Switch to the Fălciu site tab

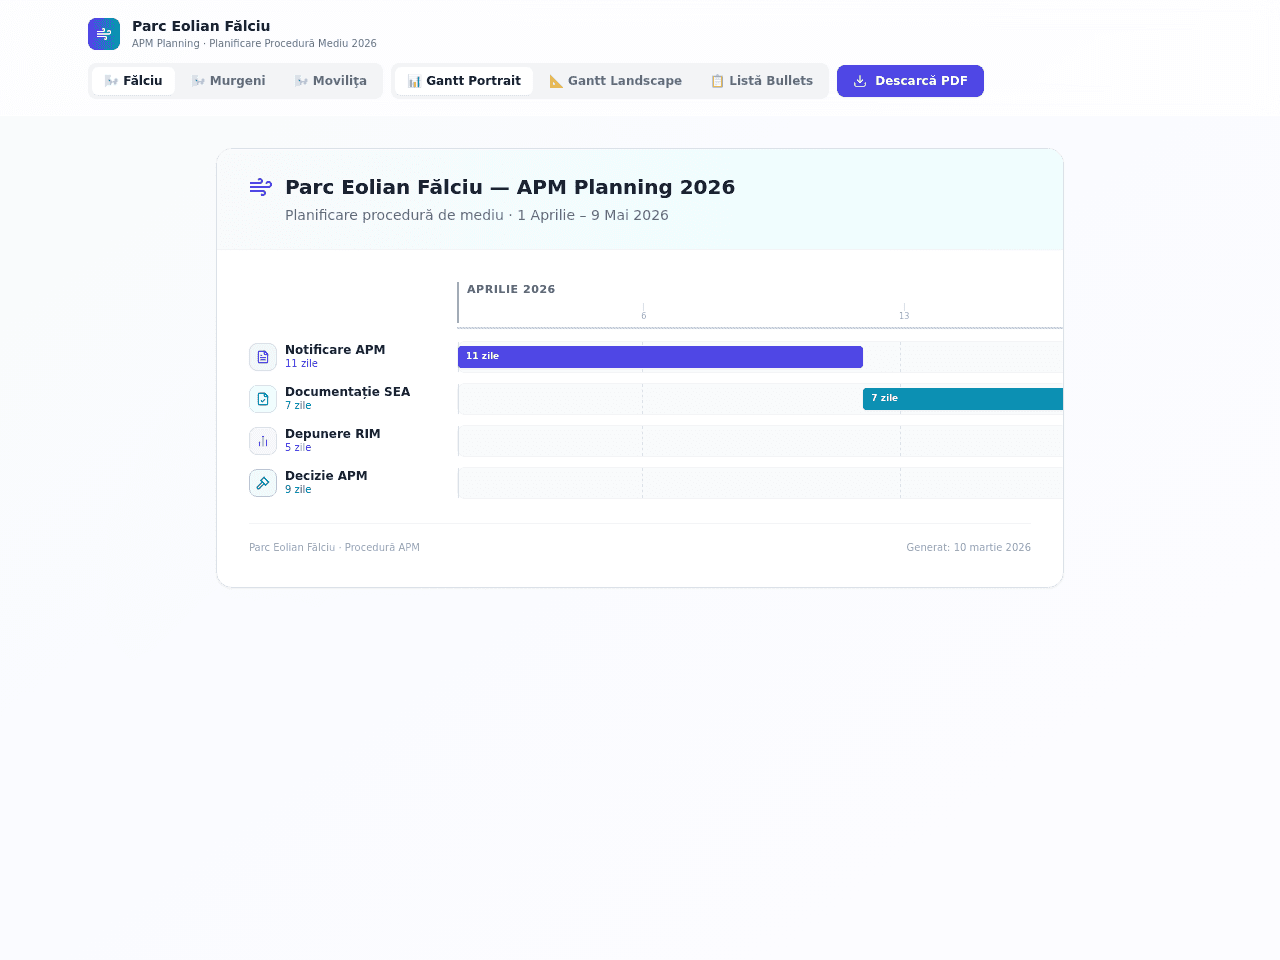pos(133,81)
